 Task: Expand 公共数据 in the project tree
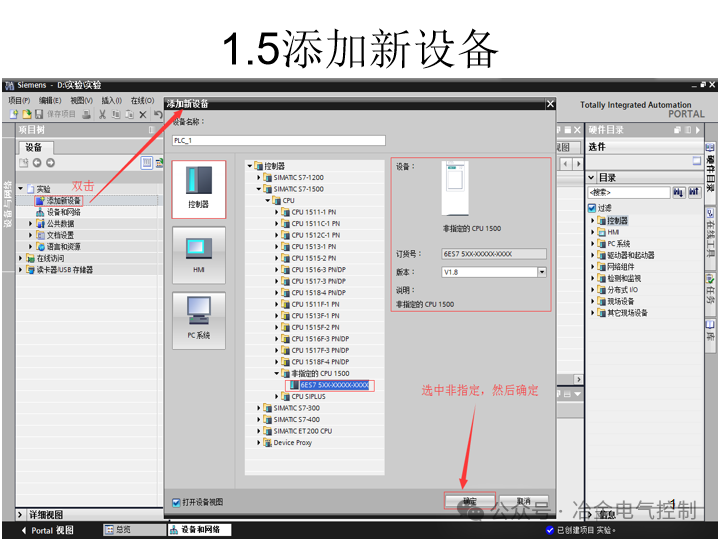30,224
